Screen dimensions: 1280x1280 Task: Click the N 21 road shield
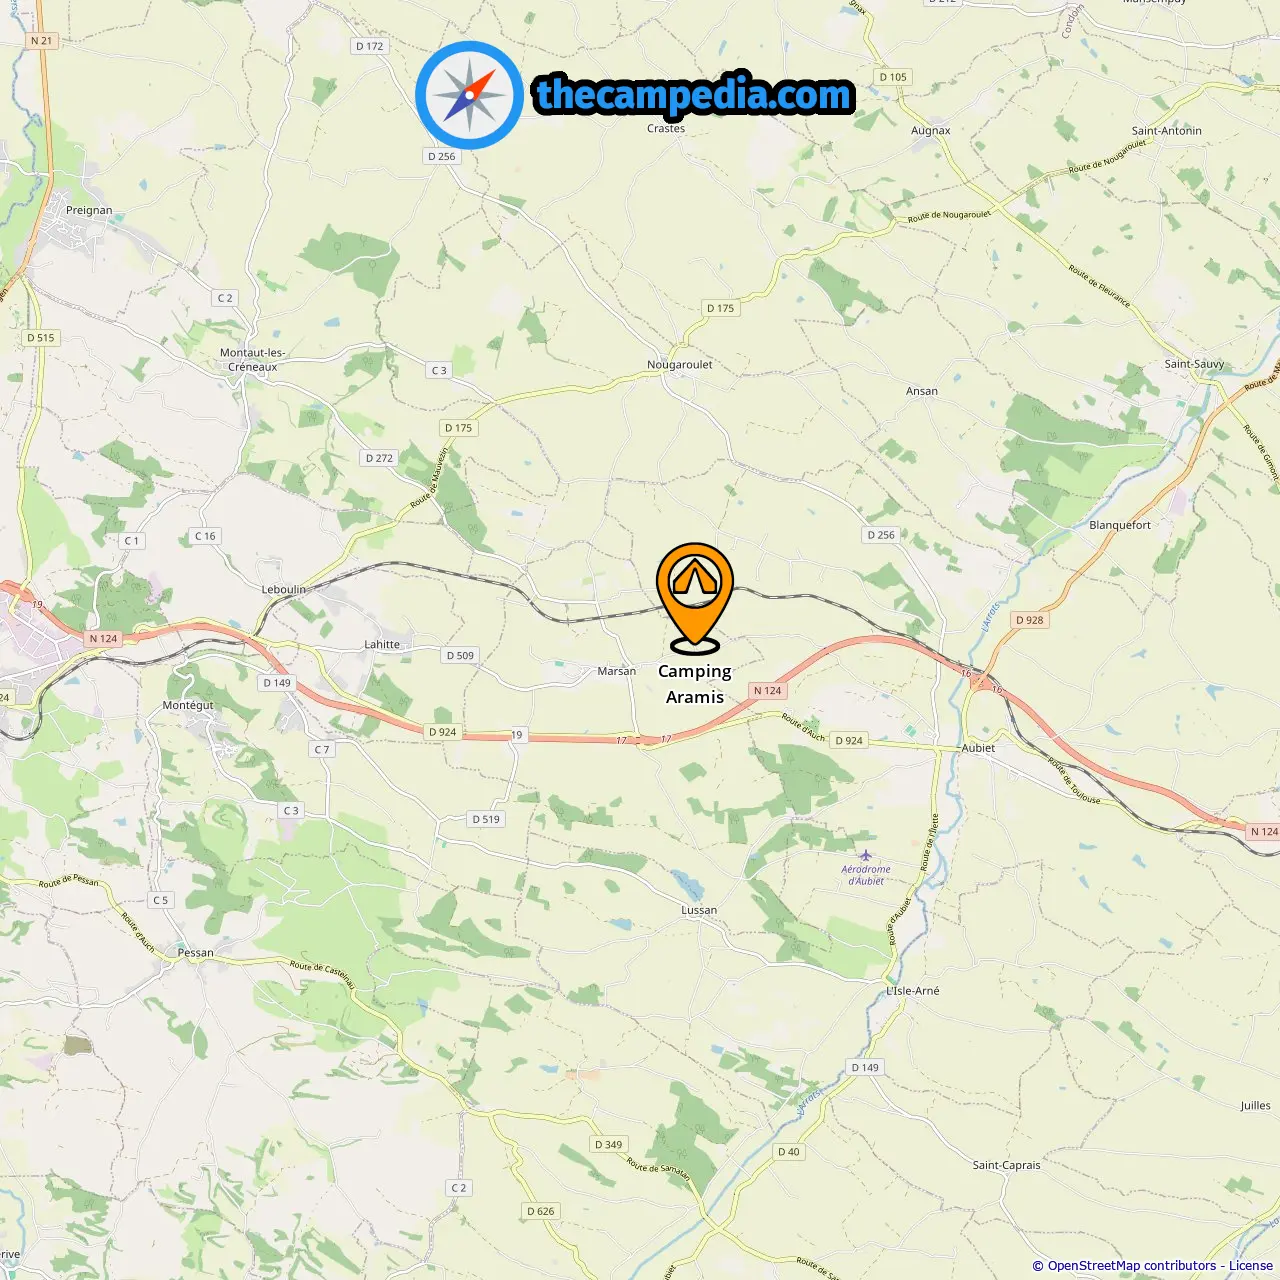41,41
